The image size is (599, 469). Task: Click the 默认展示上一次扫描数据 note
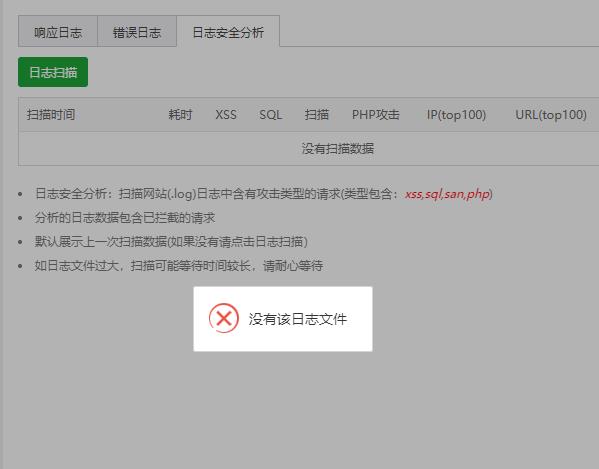171,242
